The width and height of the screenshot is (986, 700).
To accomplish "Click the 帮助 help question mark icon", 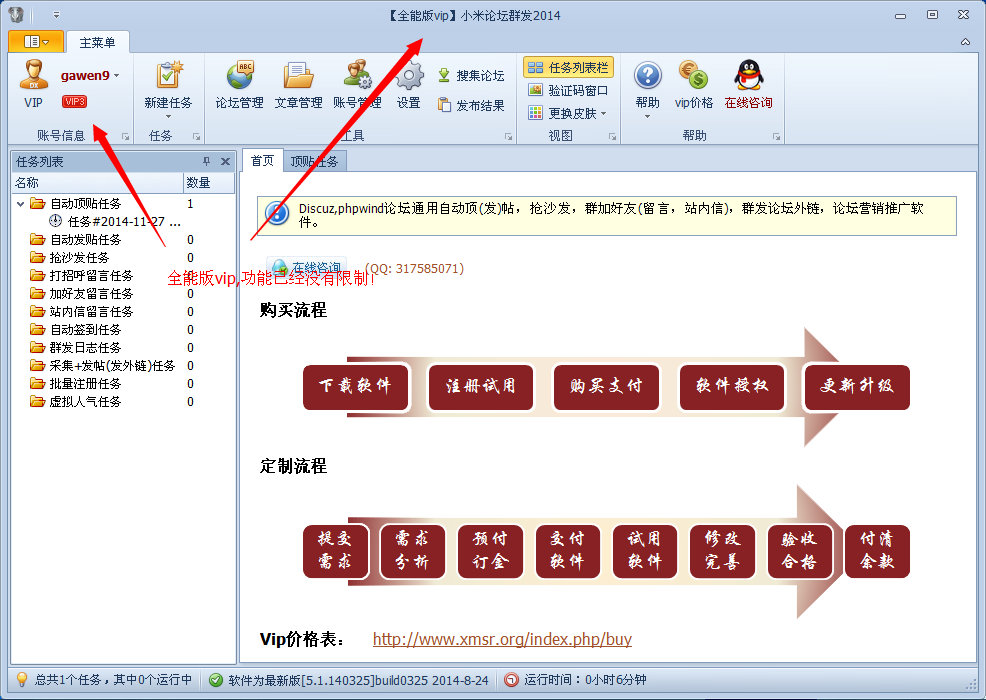I will pyautogui.click(x=648, y=75).
